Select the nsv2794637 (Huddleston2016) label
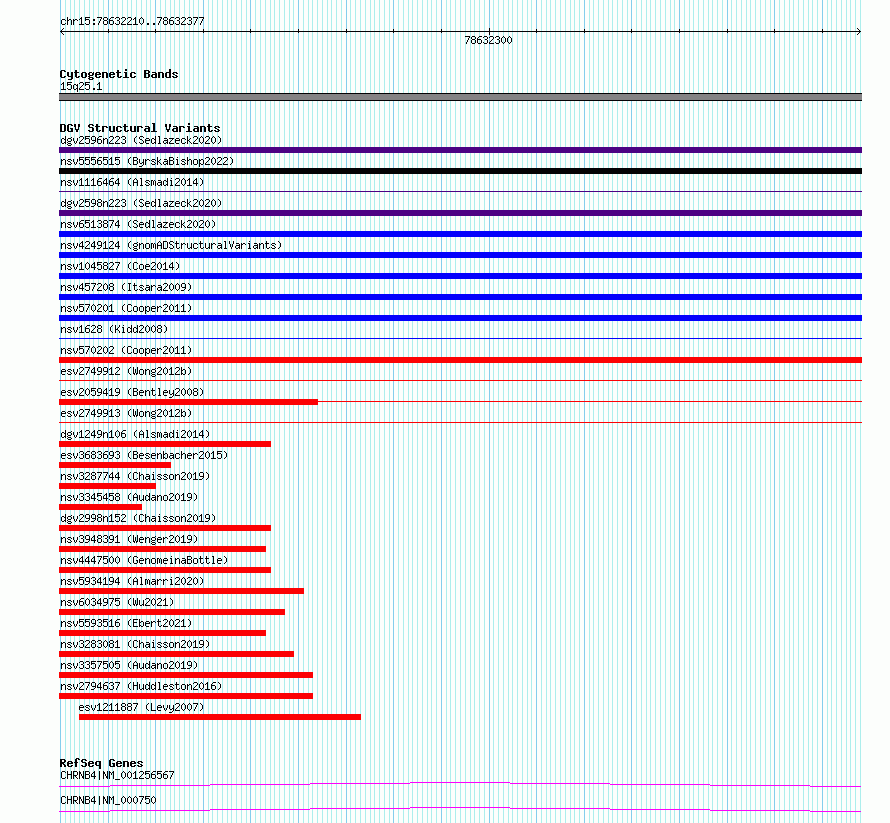This screenshot has height=823, width=890. (141, 686)
